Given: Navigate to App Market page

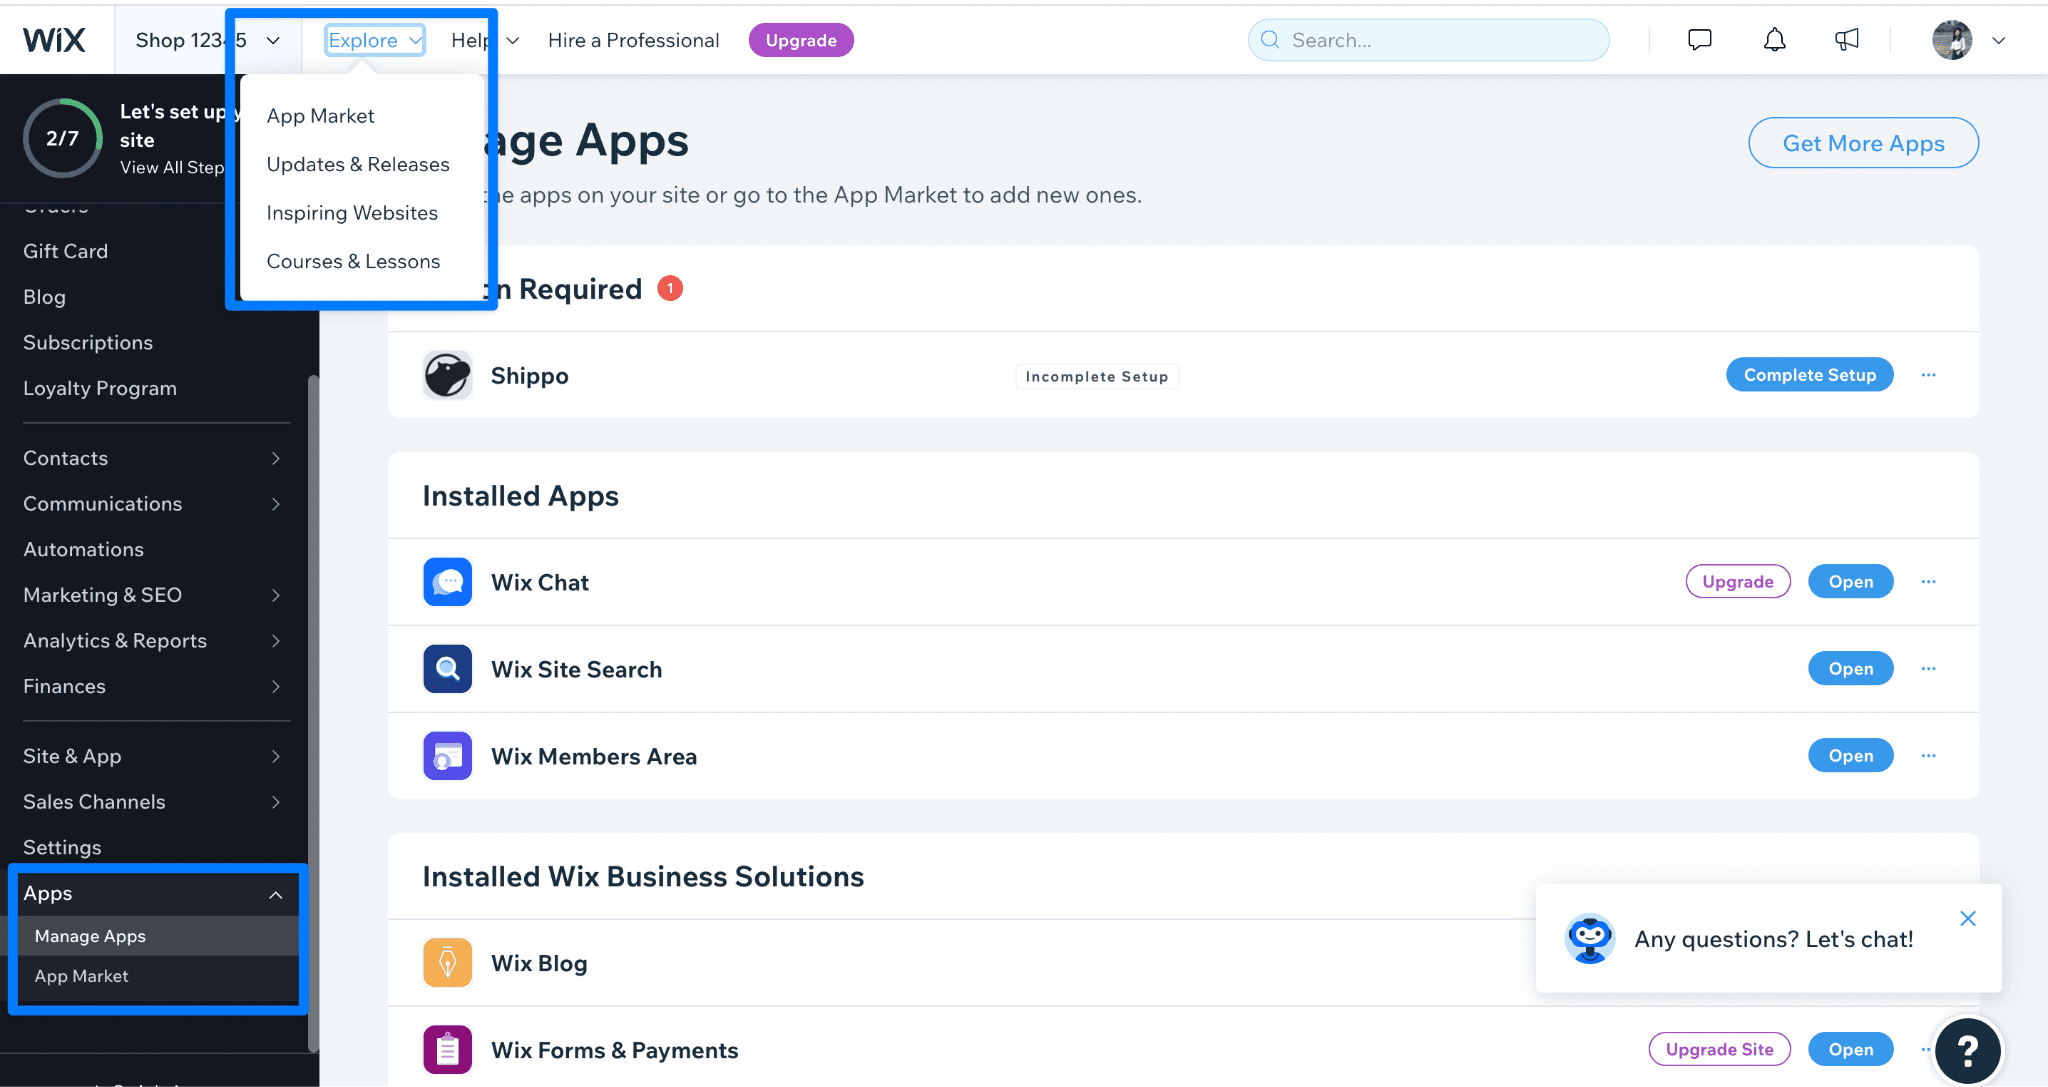Looking at the screenshot, I should (320, 114).
